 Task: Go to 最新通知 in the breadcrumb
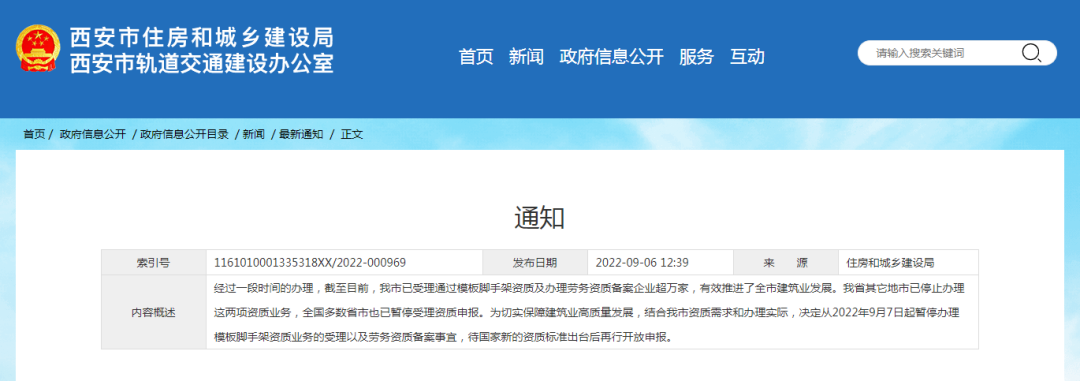coord(301,134)
